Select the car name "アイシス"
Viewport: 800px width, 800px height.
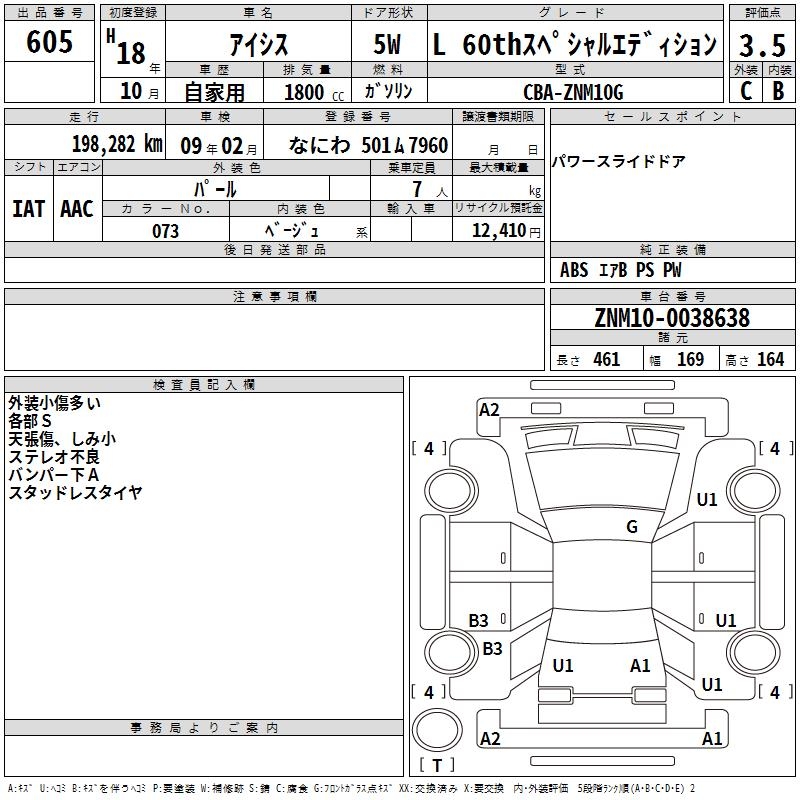(259, 44)
